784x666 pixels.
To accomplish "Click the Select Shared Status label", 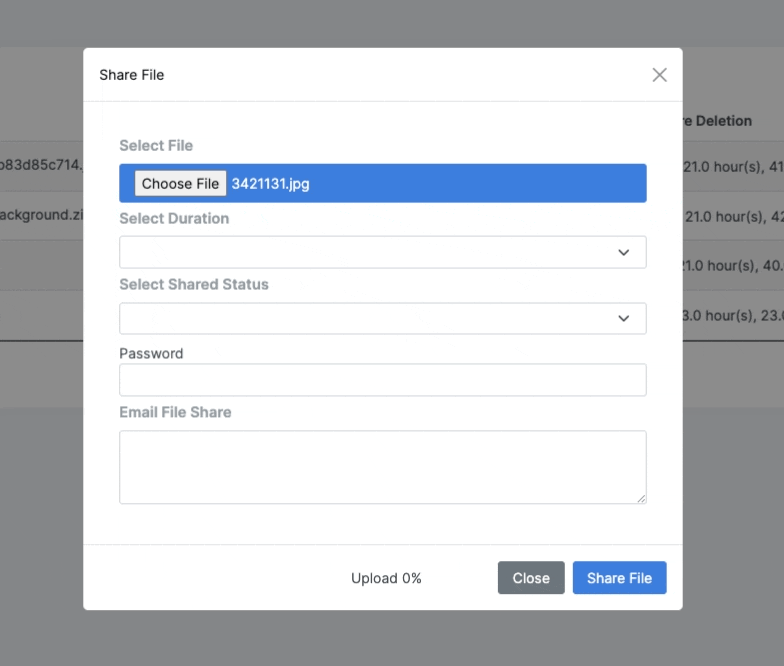I will pos(194,284).
